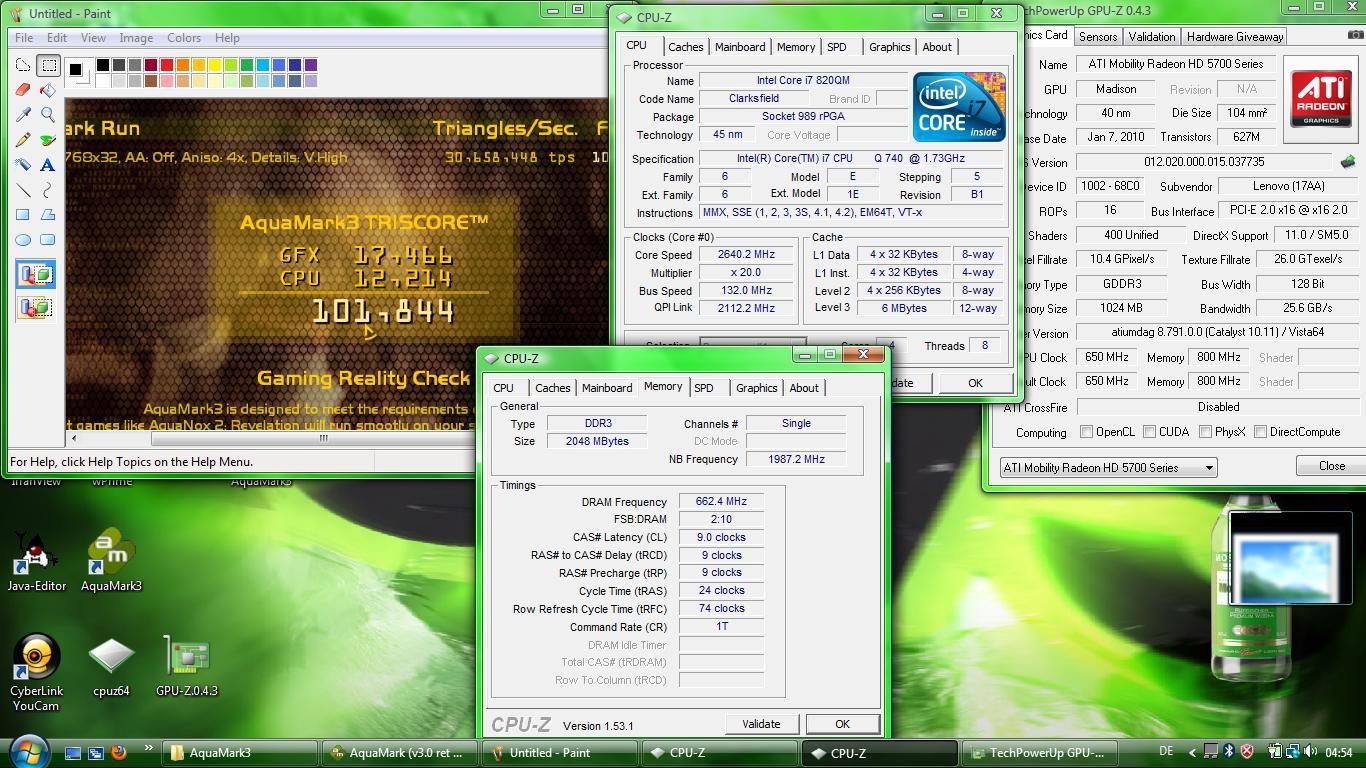The image size is (1366, 768).
Task: Select opaque selection mode option in Paint
Action: tap(35, 275)
